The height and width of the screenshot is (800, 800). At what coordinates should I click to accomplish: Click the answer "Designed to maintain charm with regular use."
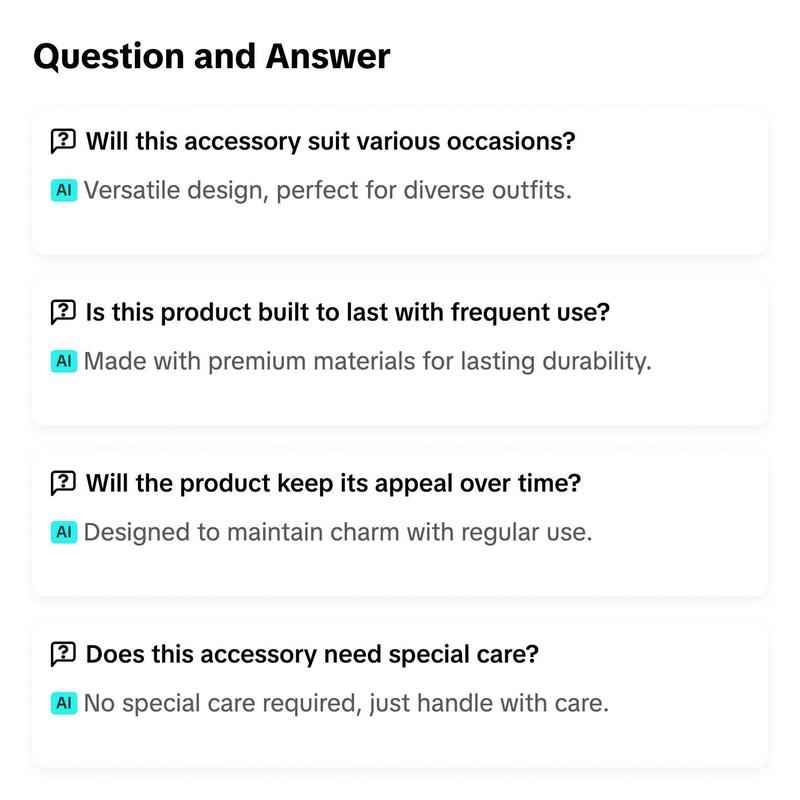coord(338,532)
